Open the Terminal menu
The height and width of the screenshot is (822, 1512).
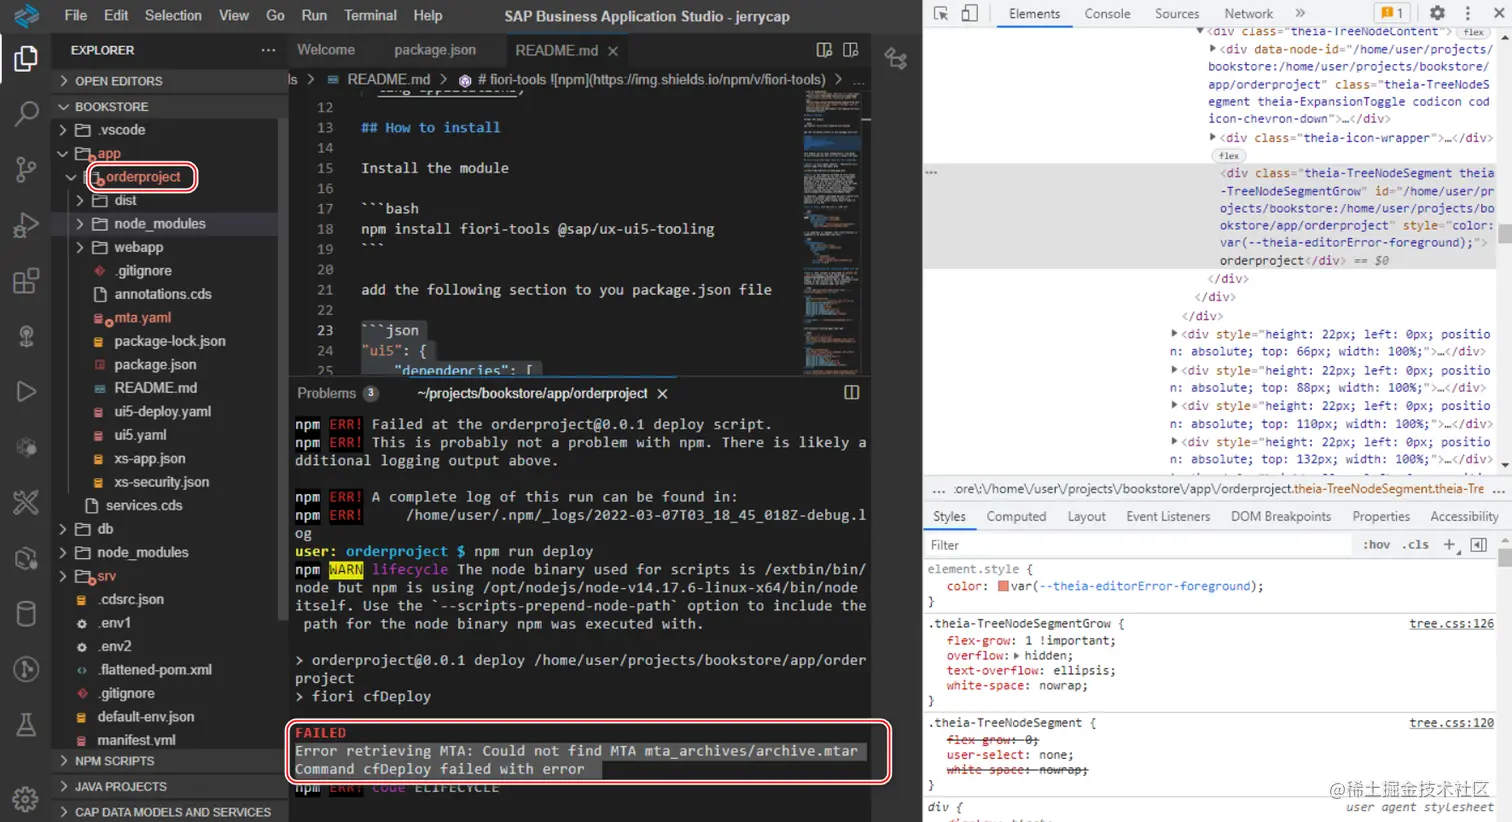(x=370, y=15)
